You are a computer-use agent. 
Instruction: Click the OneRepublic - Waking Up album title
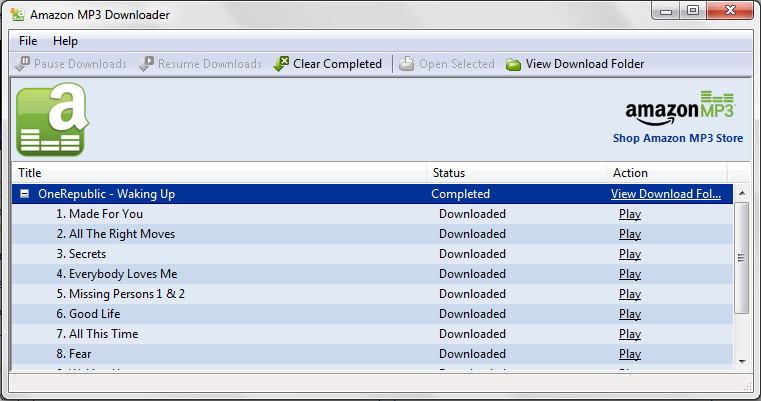click(x=106, y=194)
